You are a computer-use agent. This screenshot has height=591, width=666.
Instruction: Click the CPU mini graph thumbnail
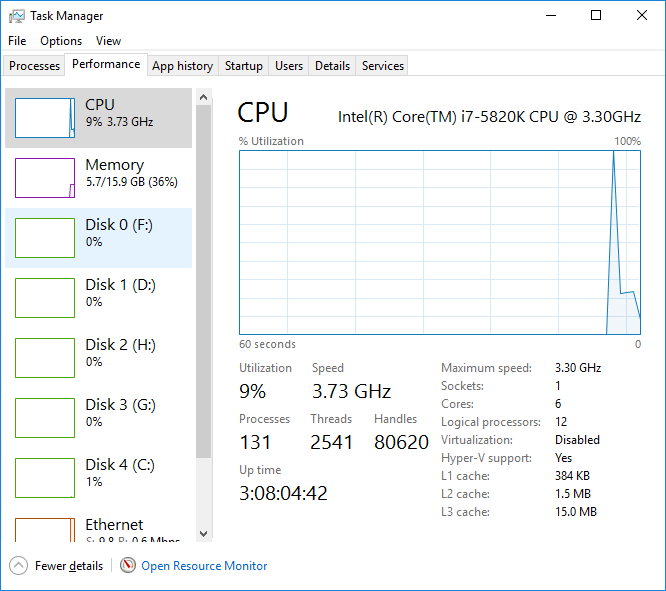click(x=45, y=118)
